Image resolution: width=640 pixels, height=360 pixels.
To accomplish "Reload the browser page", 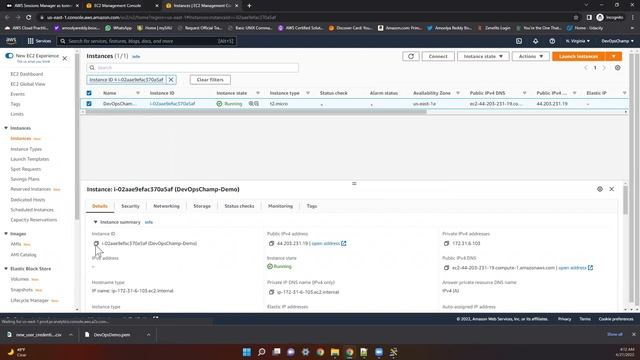I will point(29,17).
